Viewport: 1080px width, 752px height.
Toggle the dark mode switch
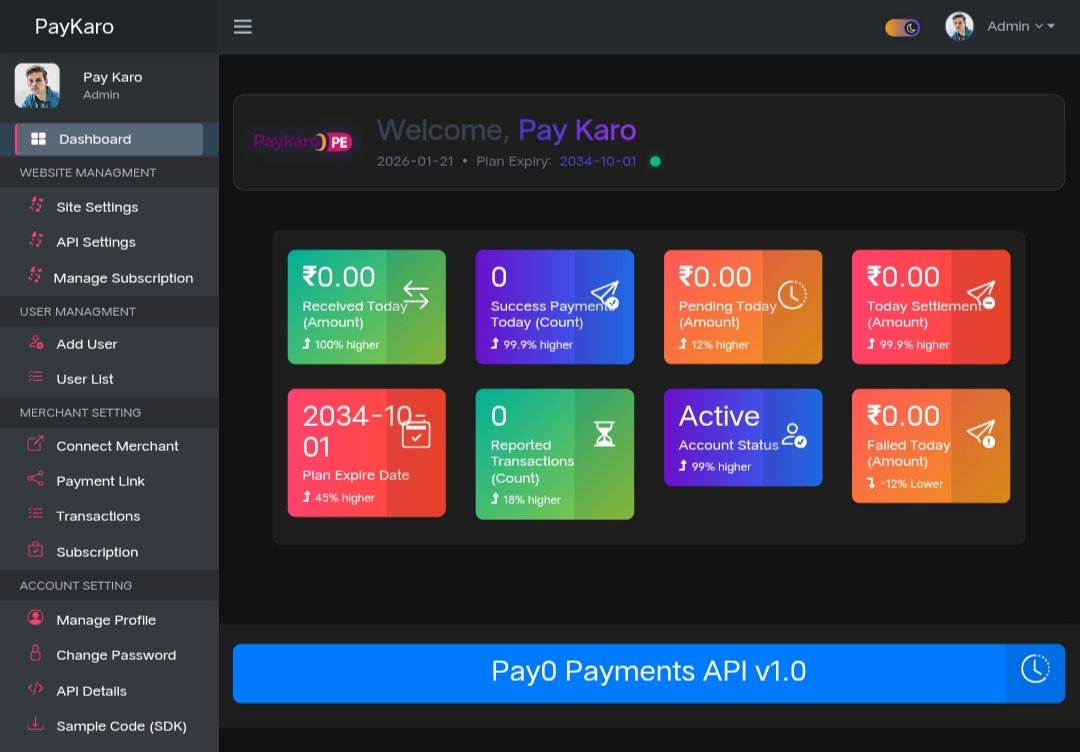[902, 27]
